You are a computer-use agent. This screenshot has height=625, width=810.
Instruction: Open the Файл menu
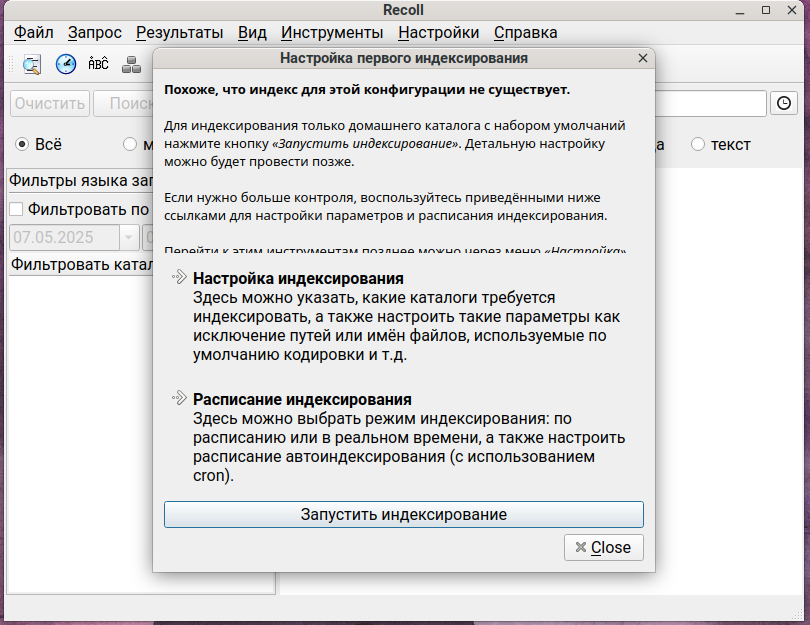[34, 33]
